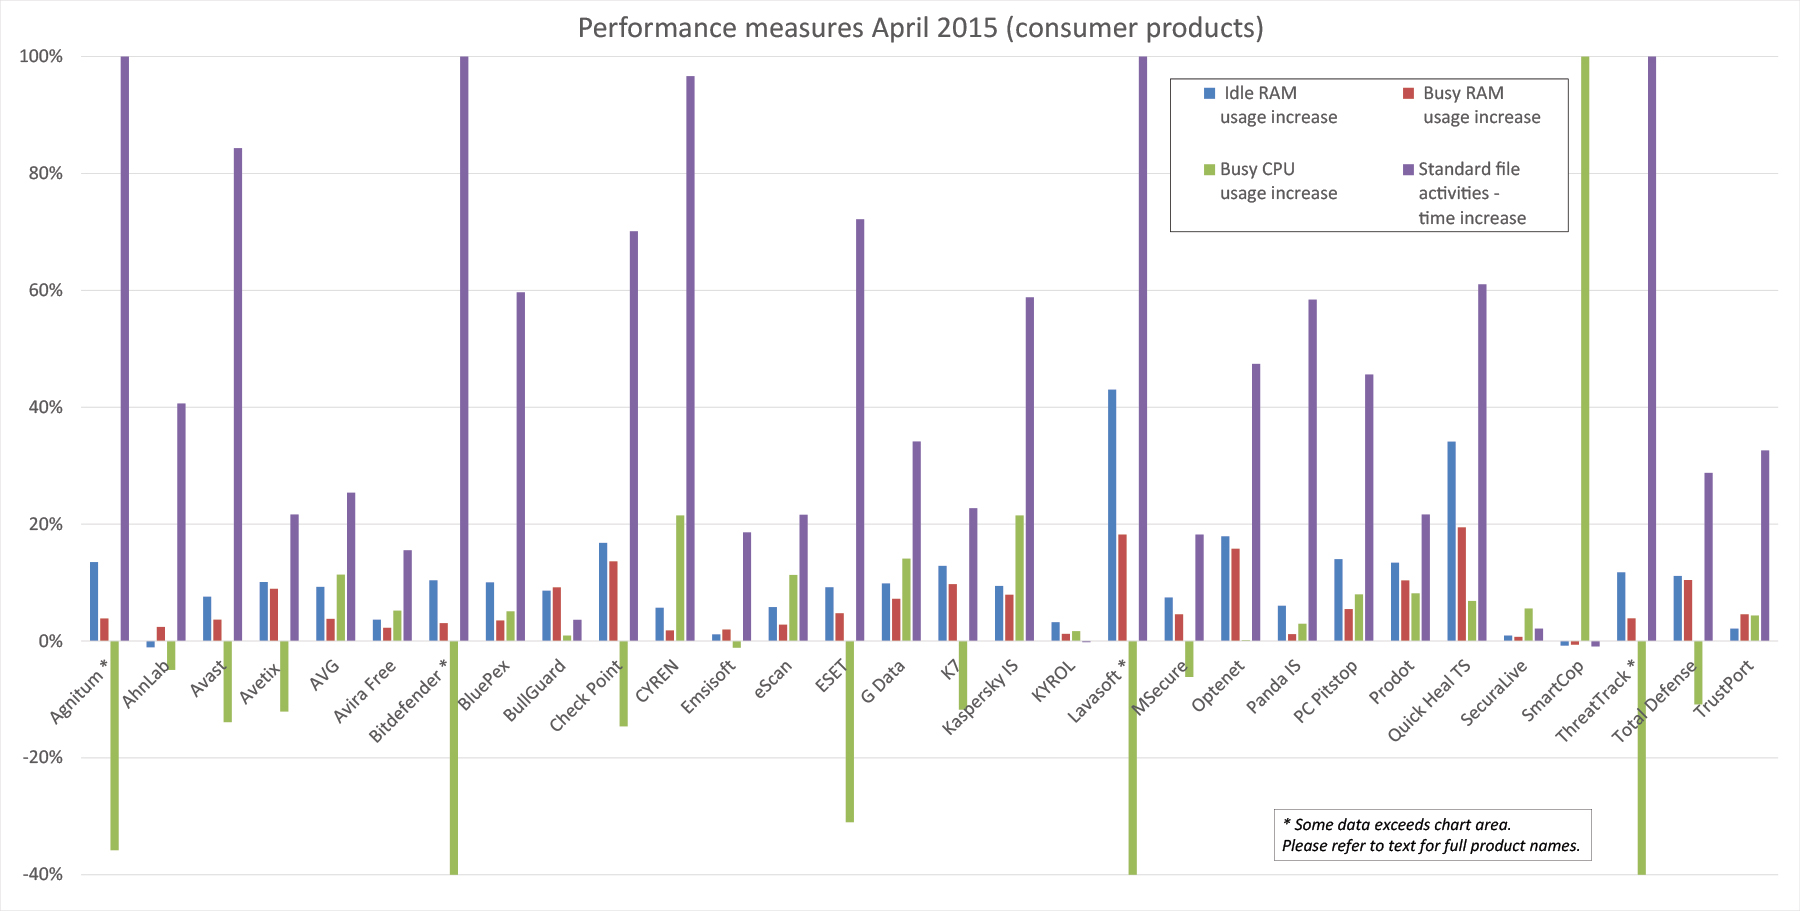Select the green Busy CPU legend swatch
This screenshot has height=911, width=1800.
click(x=1209, y=169)
